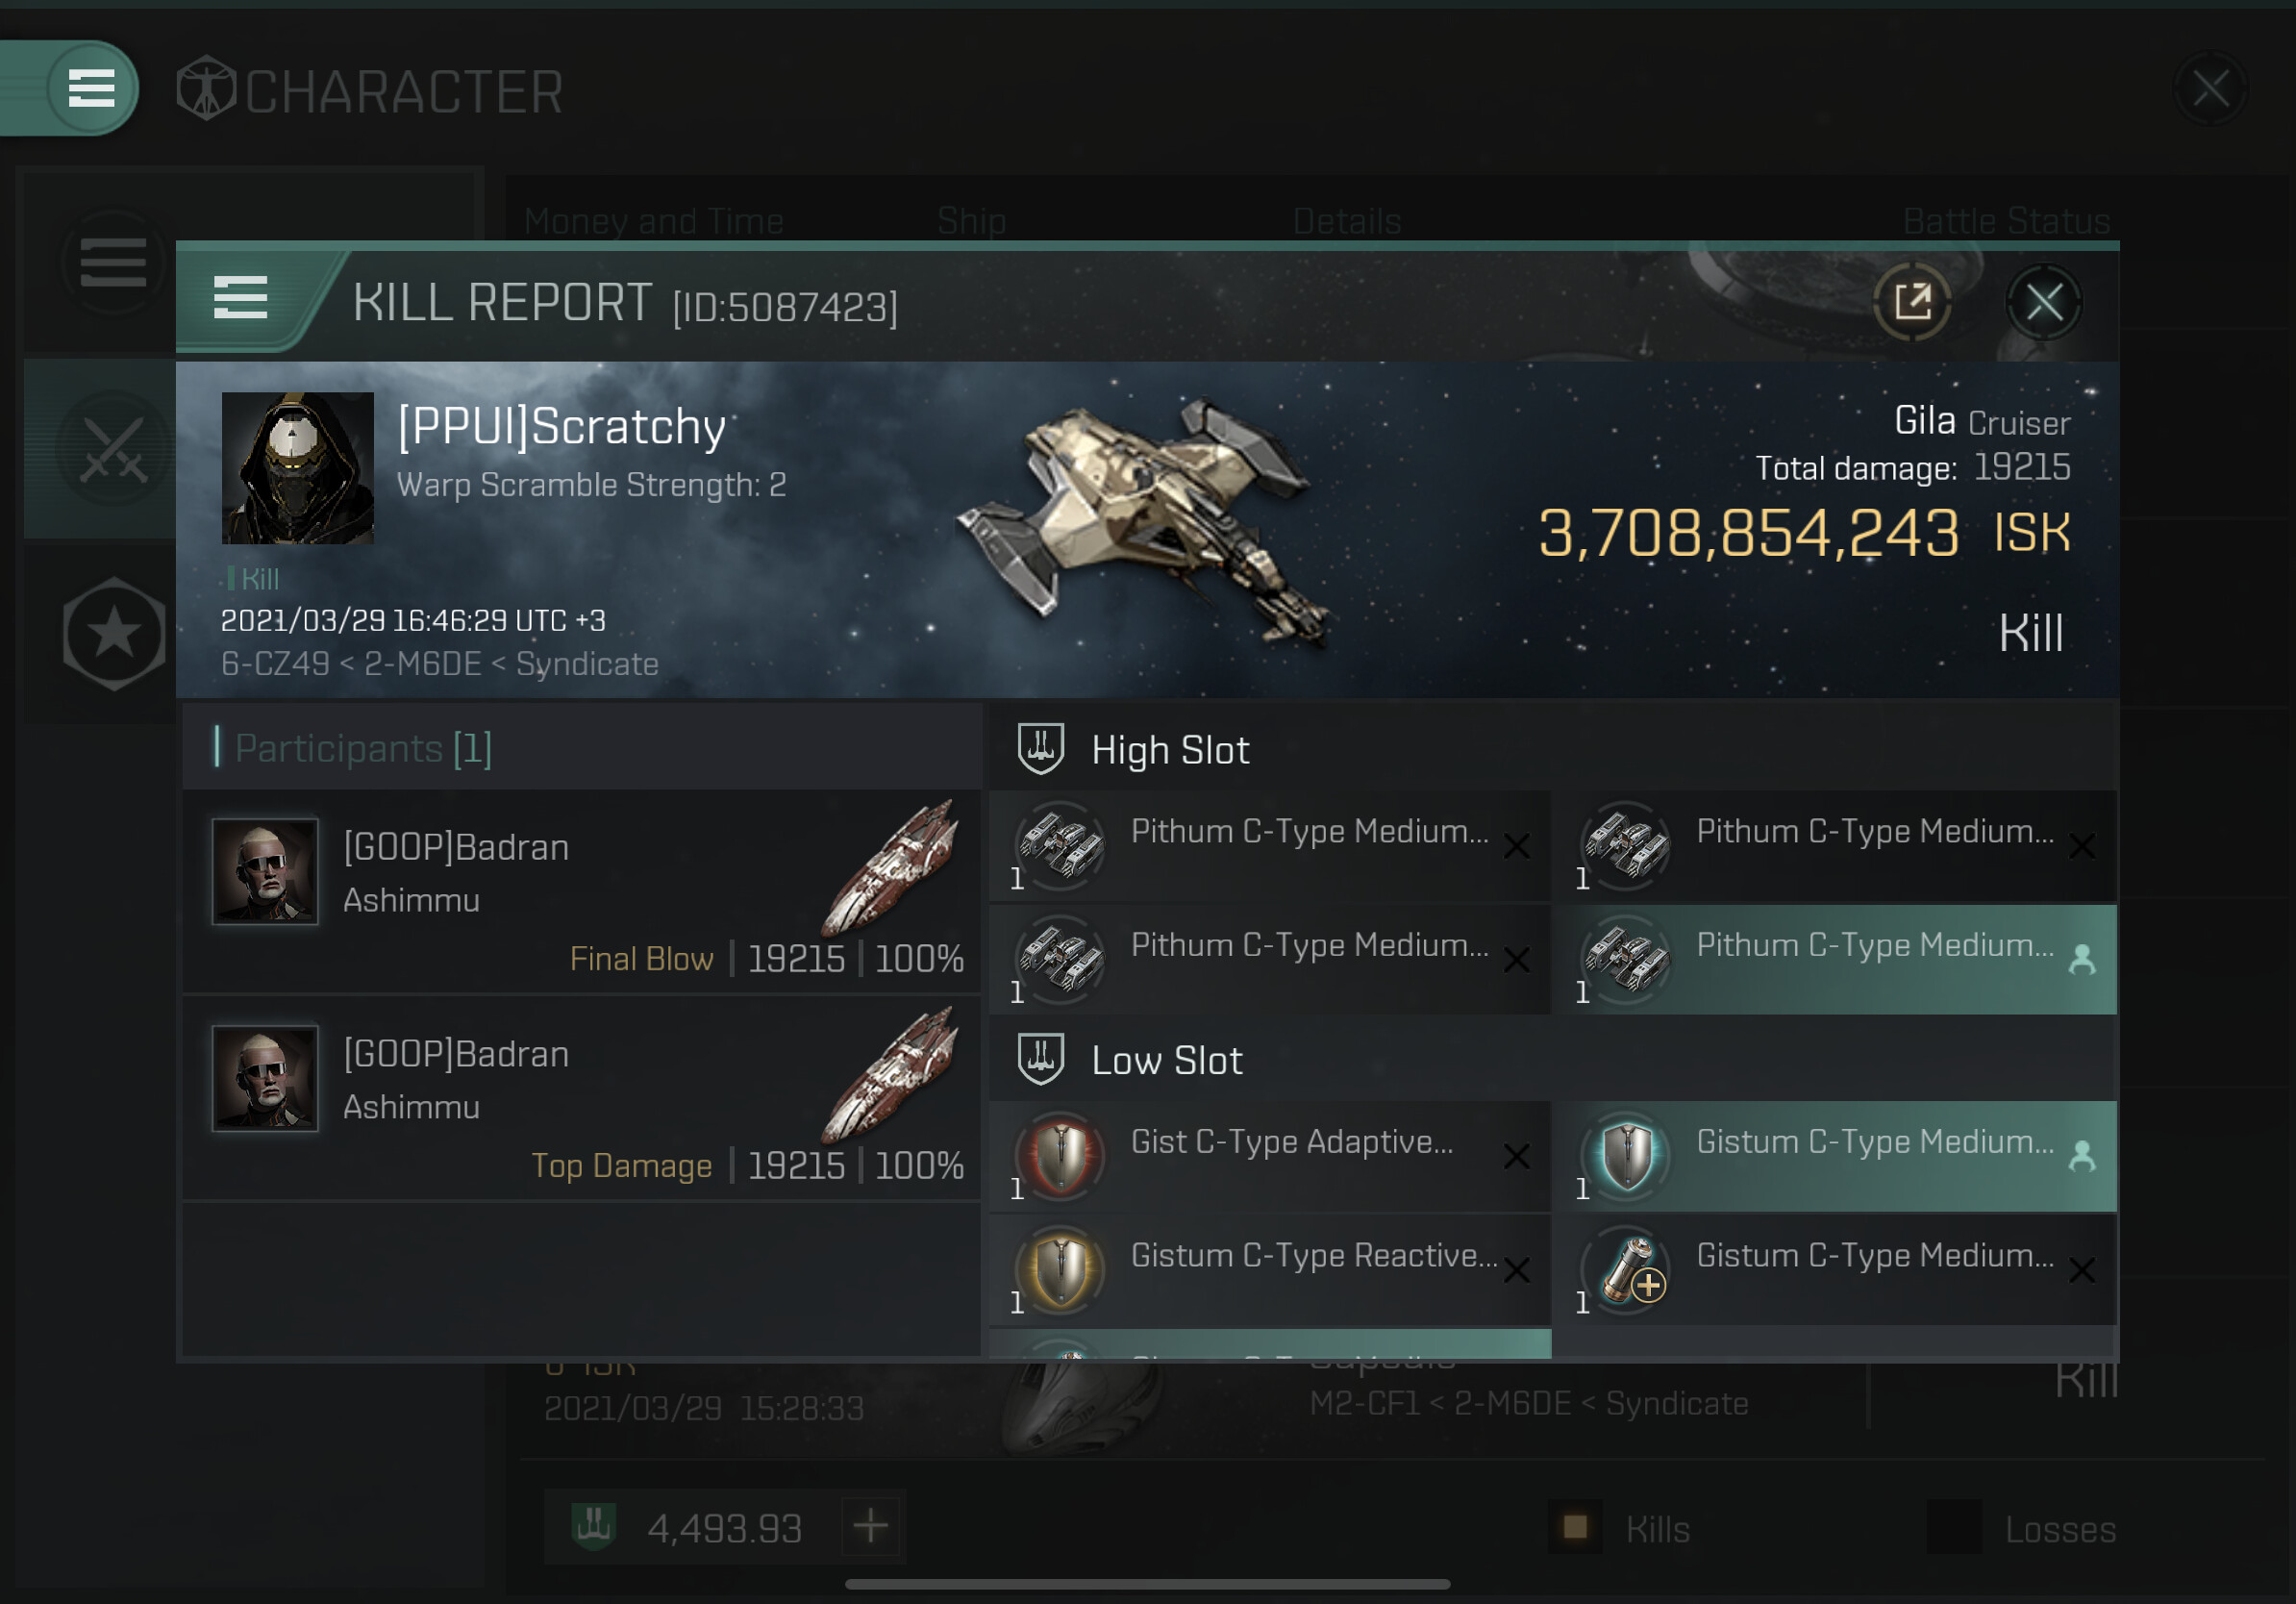The height and width of the screenshot is (1604, 2296).
Task: Expand the Participants [1] section
Action: click(582, 748)
